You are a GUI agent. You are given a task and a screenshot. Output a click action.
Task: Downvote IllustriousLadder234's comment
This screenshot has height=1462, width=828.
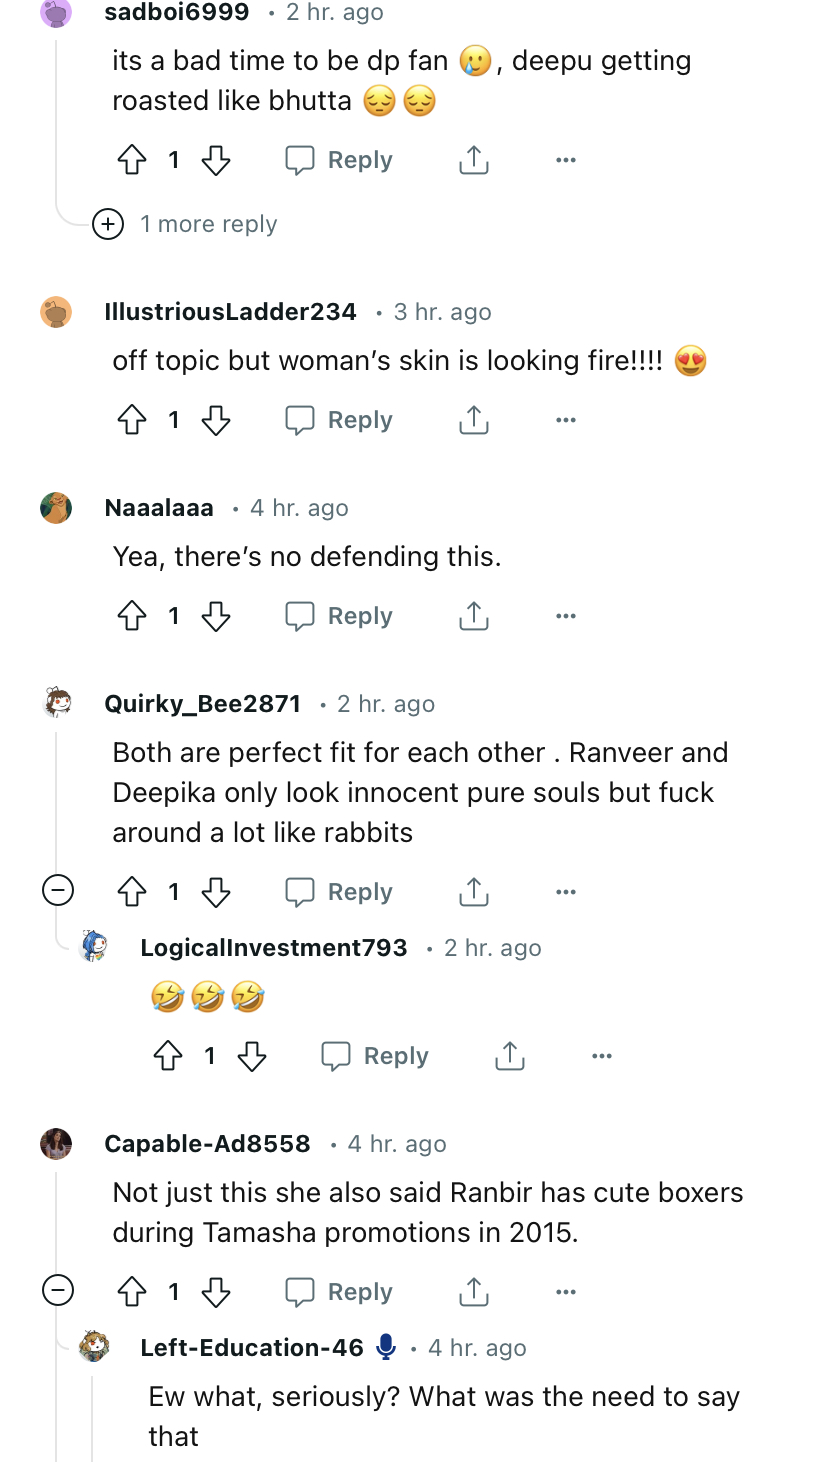pyautogui.click(x=216, y=420)
